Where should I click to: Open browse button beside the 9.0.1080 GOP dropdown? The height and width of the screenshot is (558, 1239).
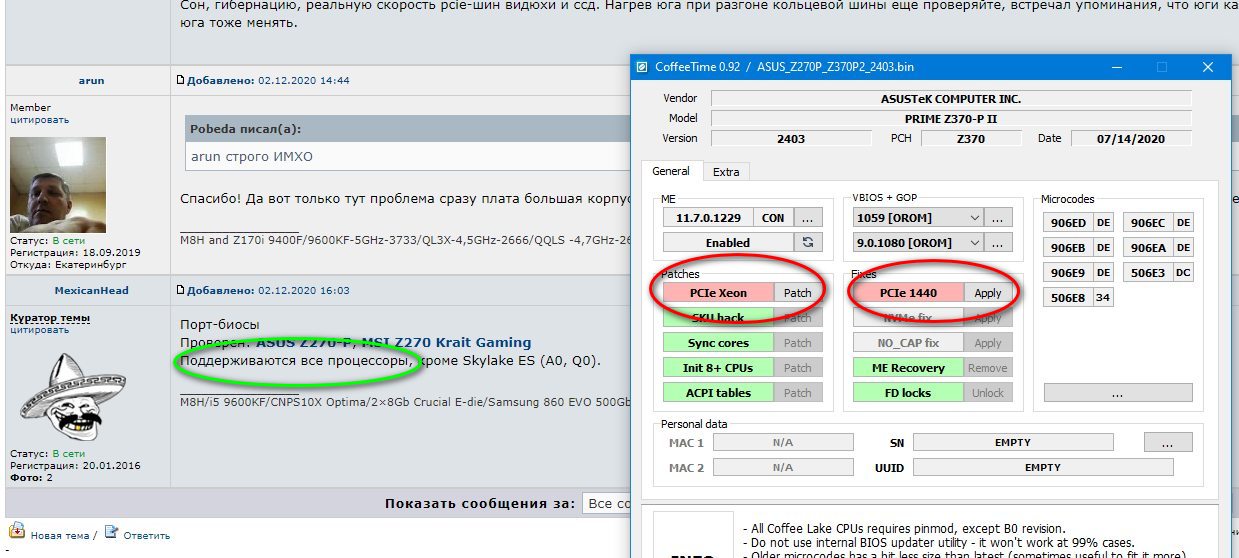coord(998,242)
